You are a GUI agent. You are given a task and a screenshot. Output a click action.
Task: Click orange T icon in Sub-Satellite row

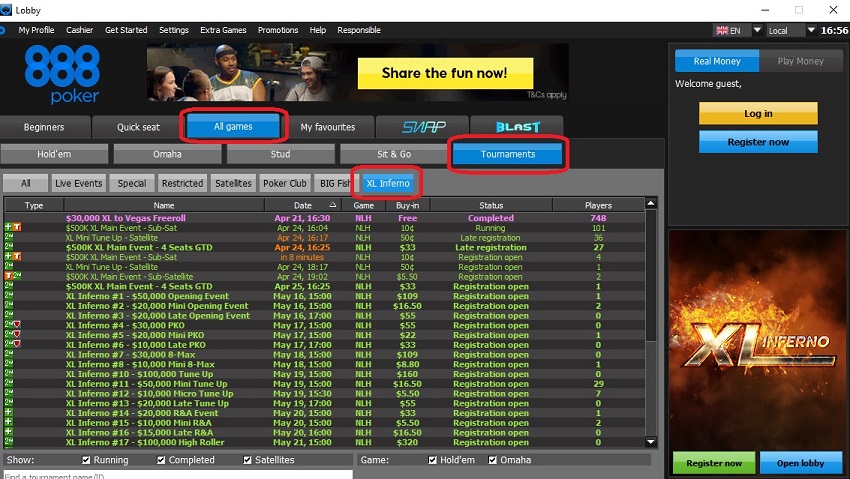8,276
